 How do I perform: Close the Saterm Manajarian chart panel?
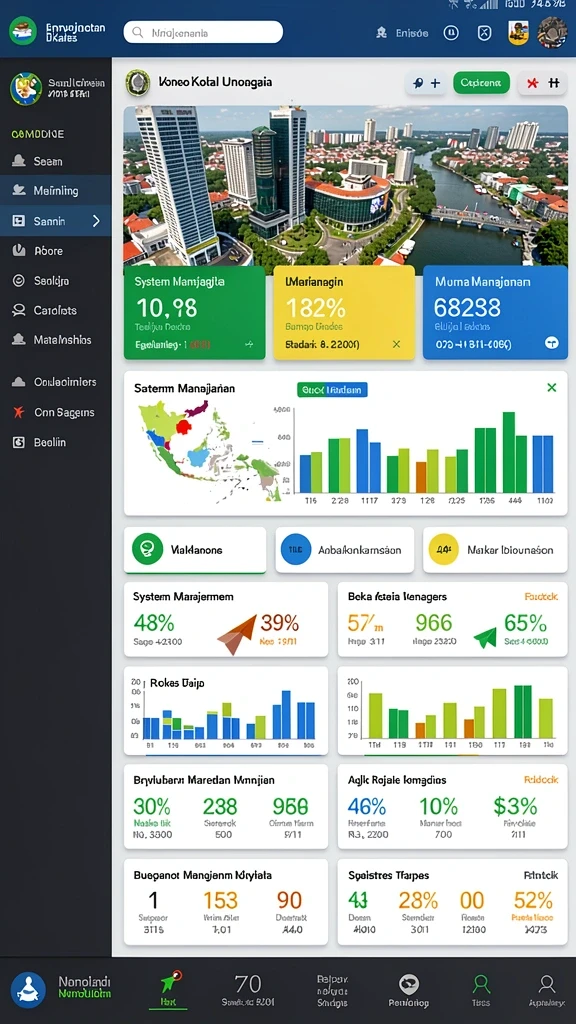(552, 388)
